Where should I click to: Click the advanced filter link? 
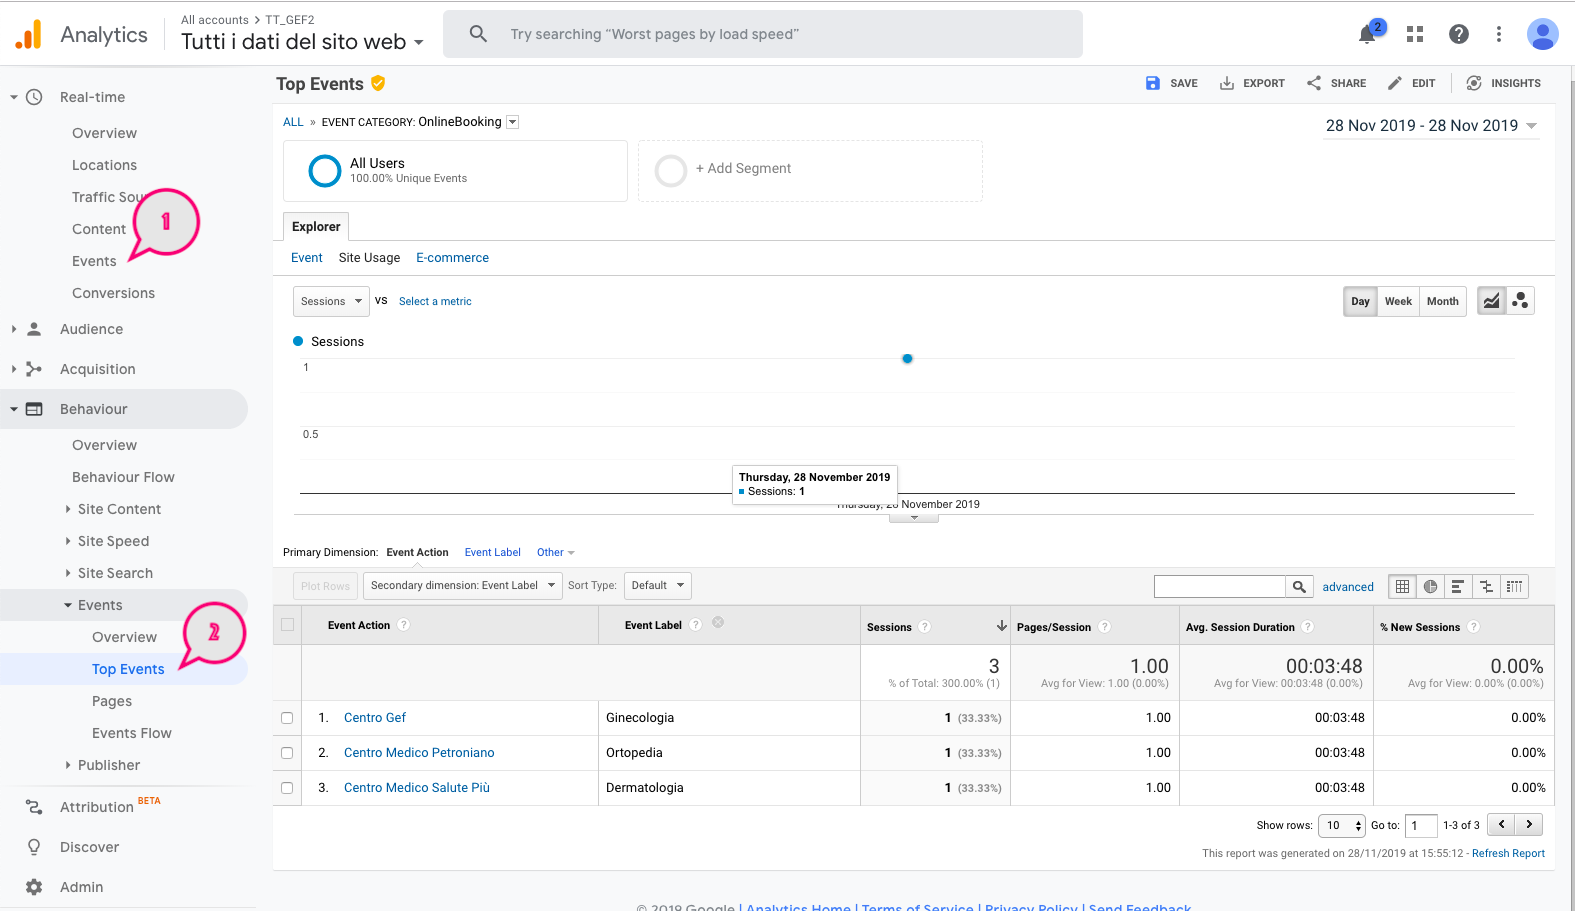pyautogui.click(x=1348, y=587)
